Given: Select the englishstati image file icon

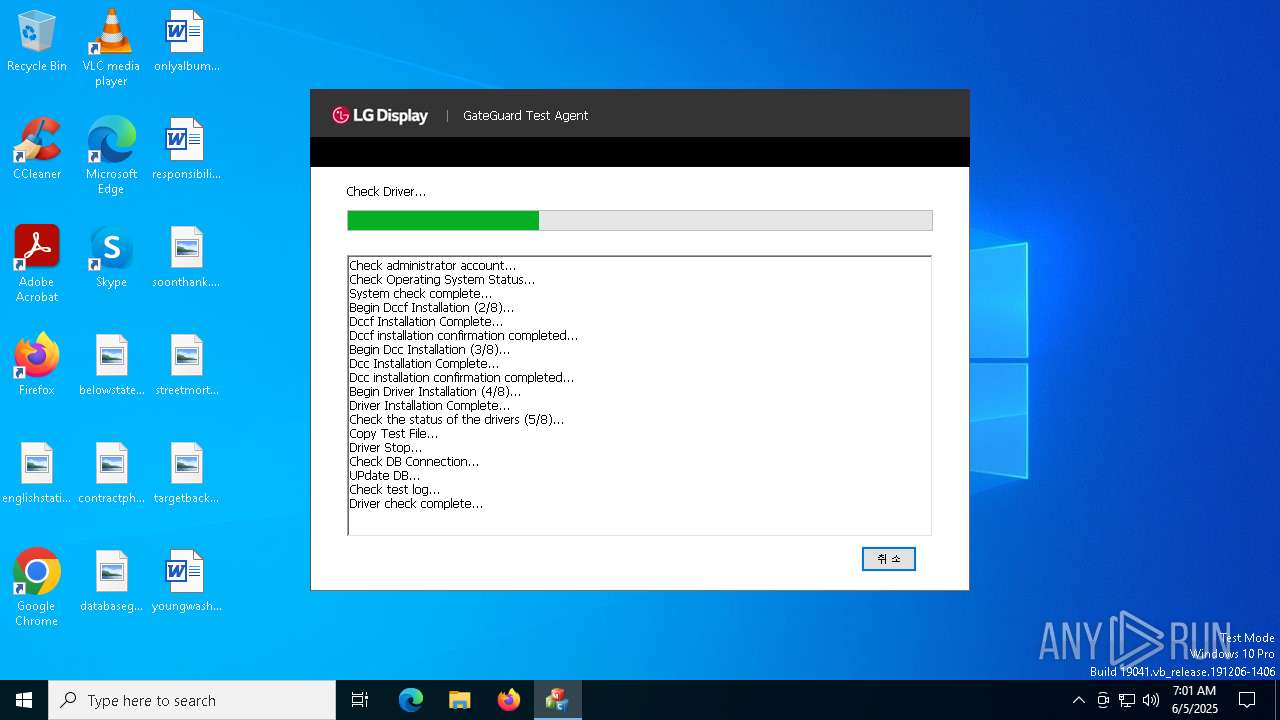Looking at the screenshot, I should click(x=37, y=474).
